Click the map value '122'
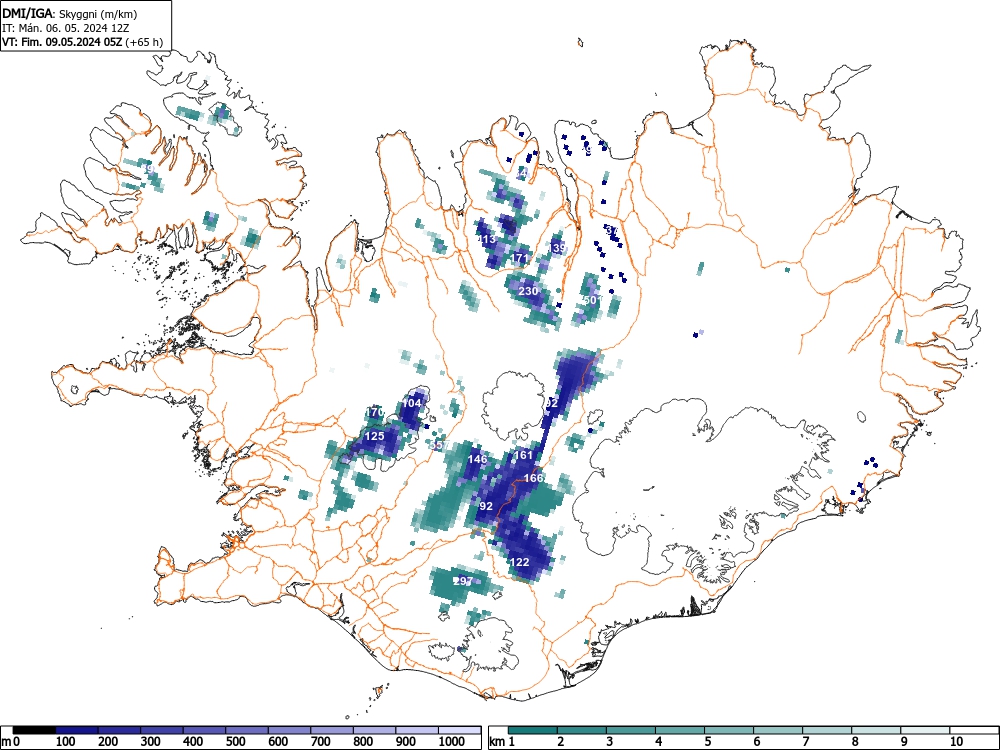 click(x=520, y=562)
